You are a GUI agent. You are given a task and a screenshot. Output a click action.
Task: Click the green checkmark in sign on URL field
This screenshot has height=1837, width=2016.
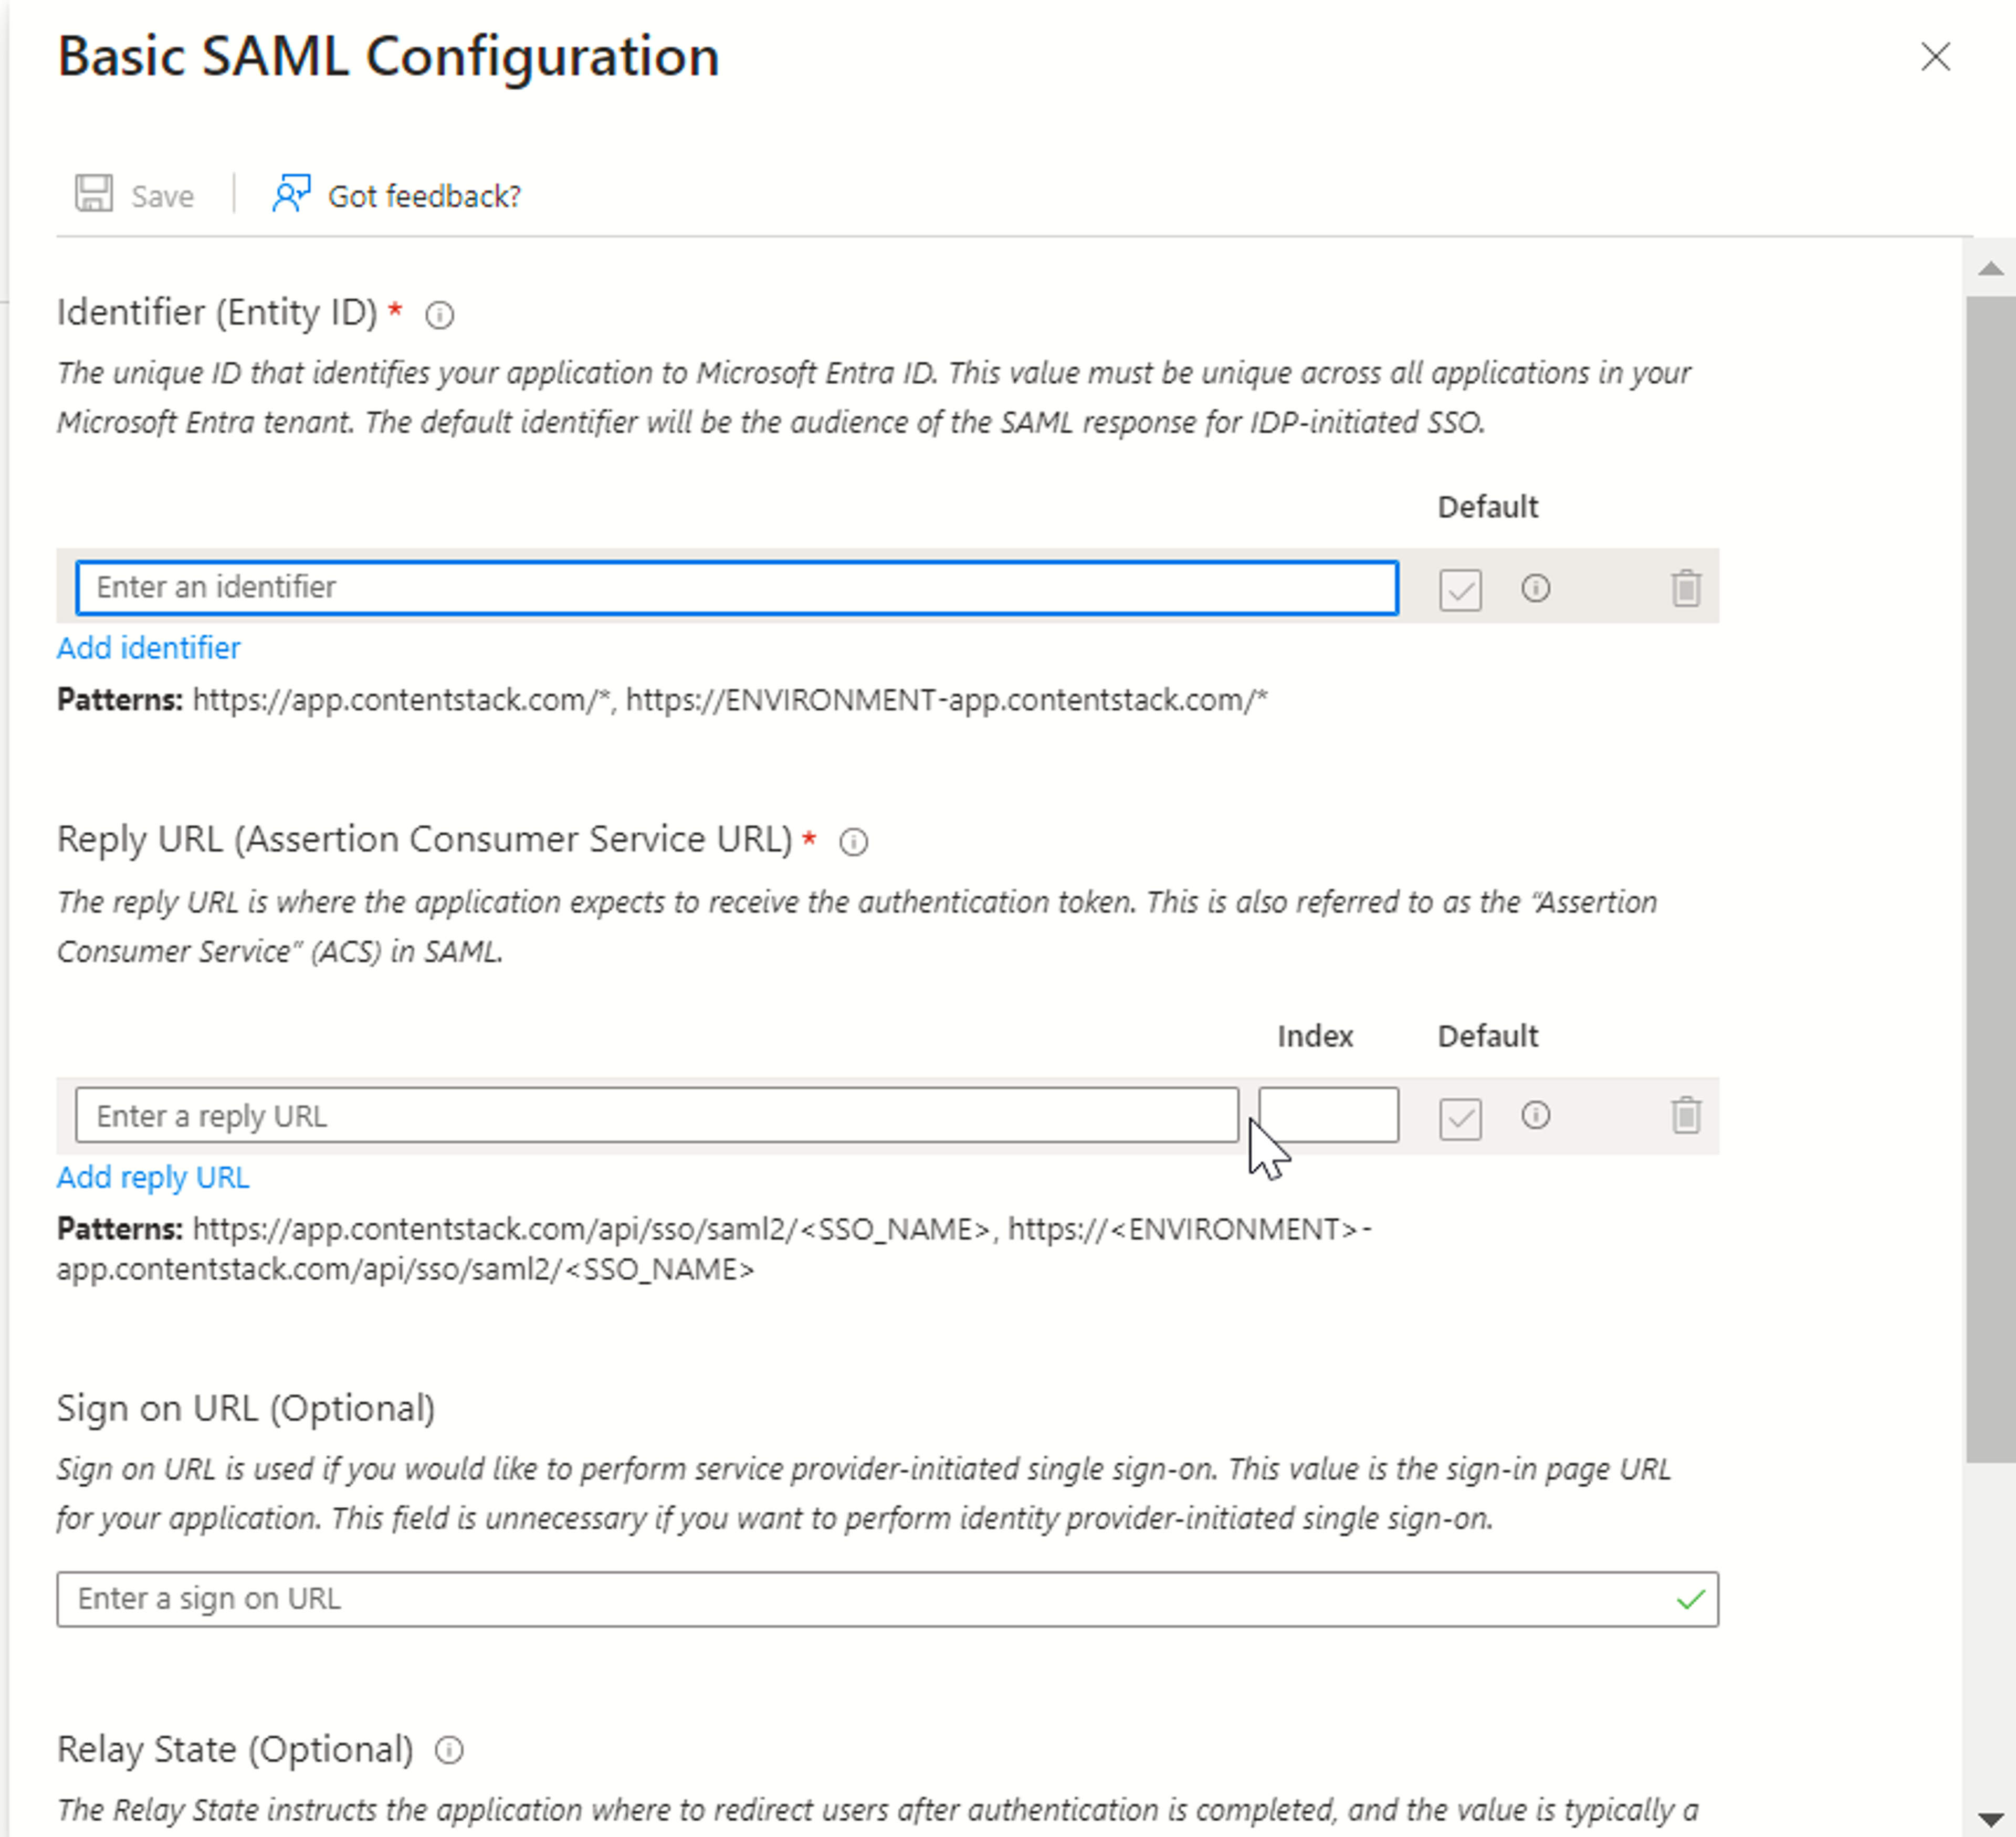[x=1690, y=1600]
